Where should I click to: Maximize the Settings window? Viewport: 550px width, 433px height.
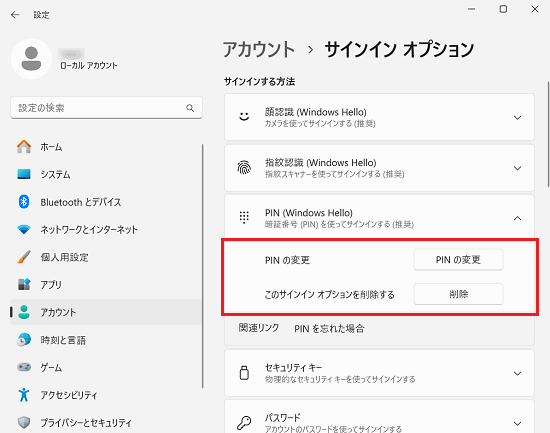[x=503, y=9]
